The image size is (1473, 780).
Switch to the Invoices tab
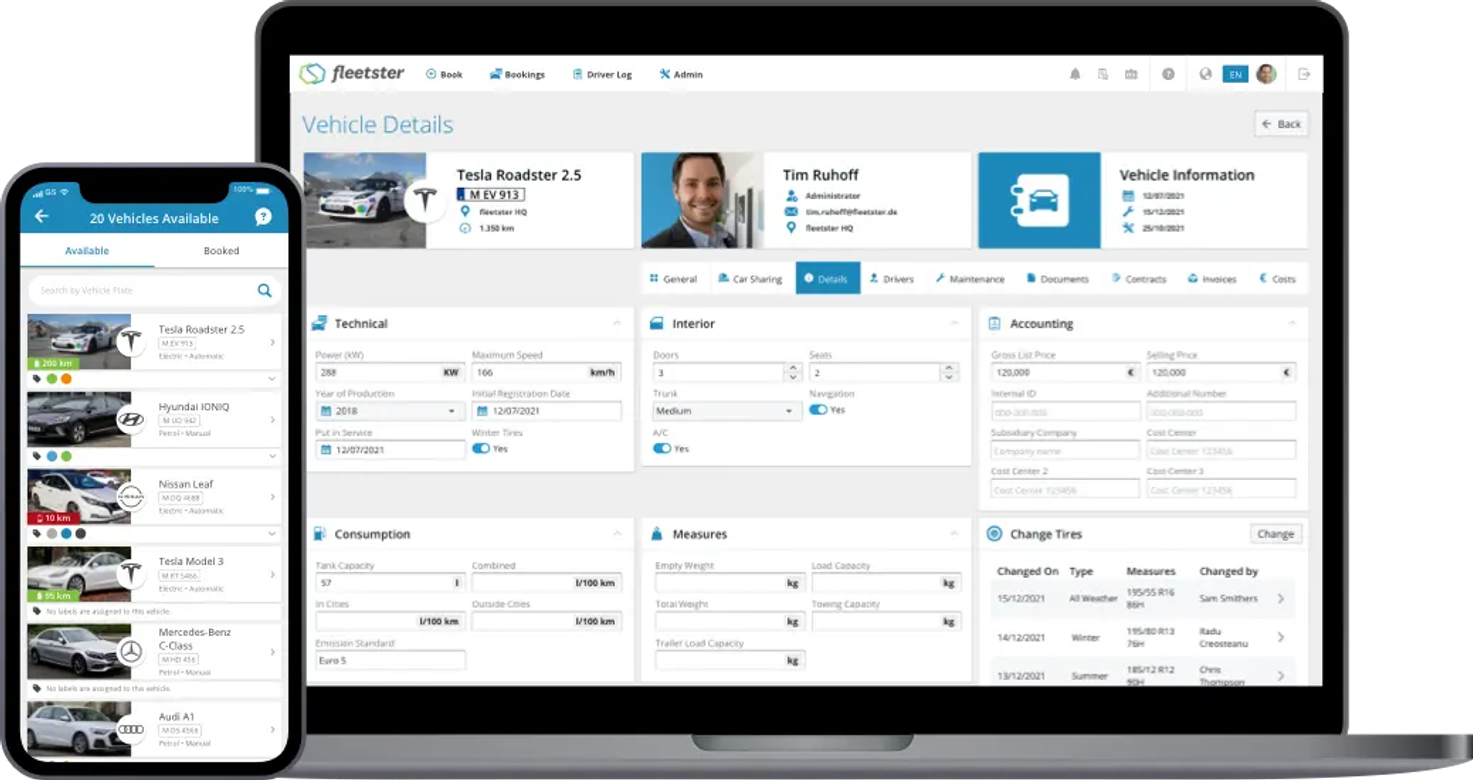tap(1212, 279)
